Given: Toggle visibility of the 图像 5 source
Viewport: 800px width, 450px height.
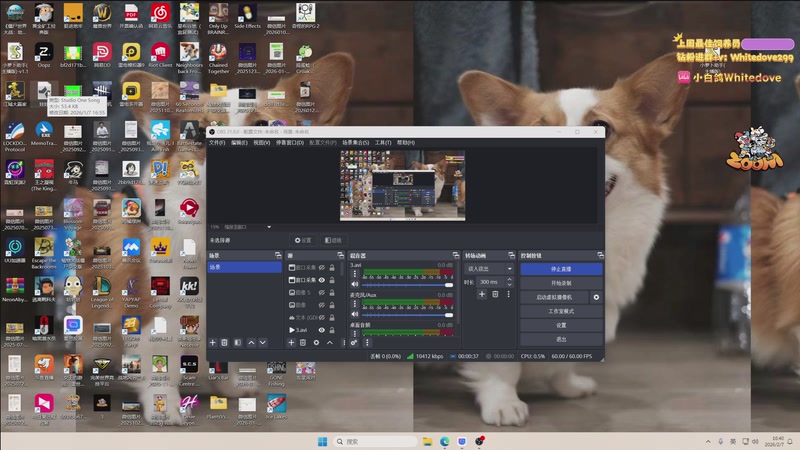Looking at the screenshot, I should tap(322, 292).
